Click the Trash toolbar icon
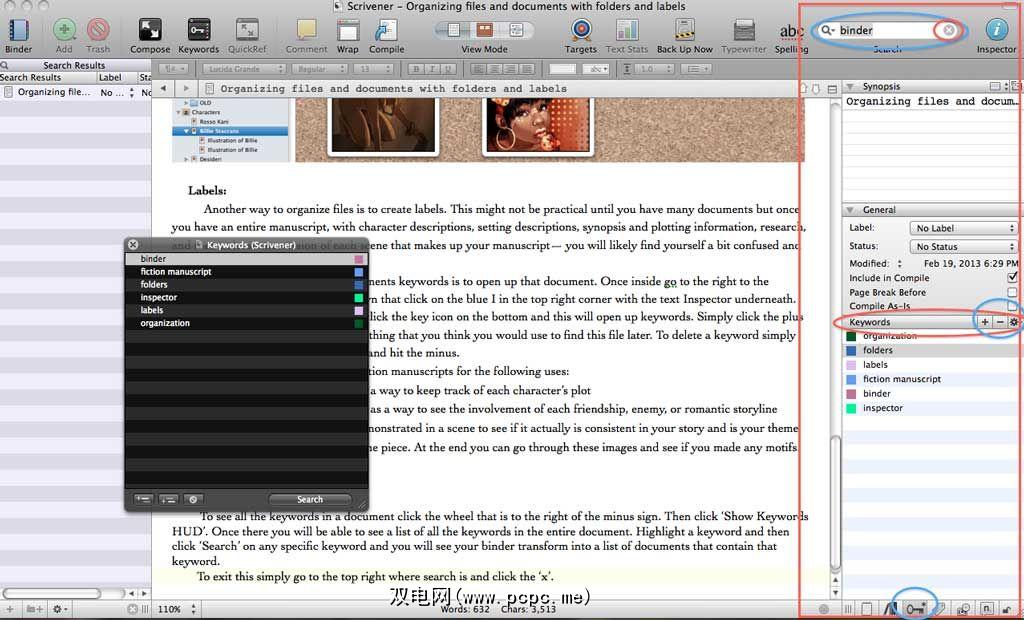The height and width of the screenshot is (620, 1024). 98,31
